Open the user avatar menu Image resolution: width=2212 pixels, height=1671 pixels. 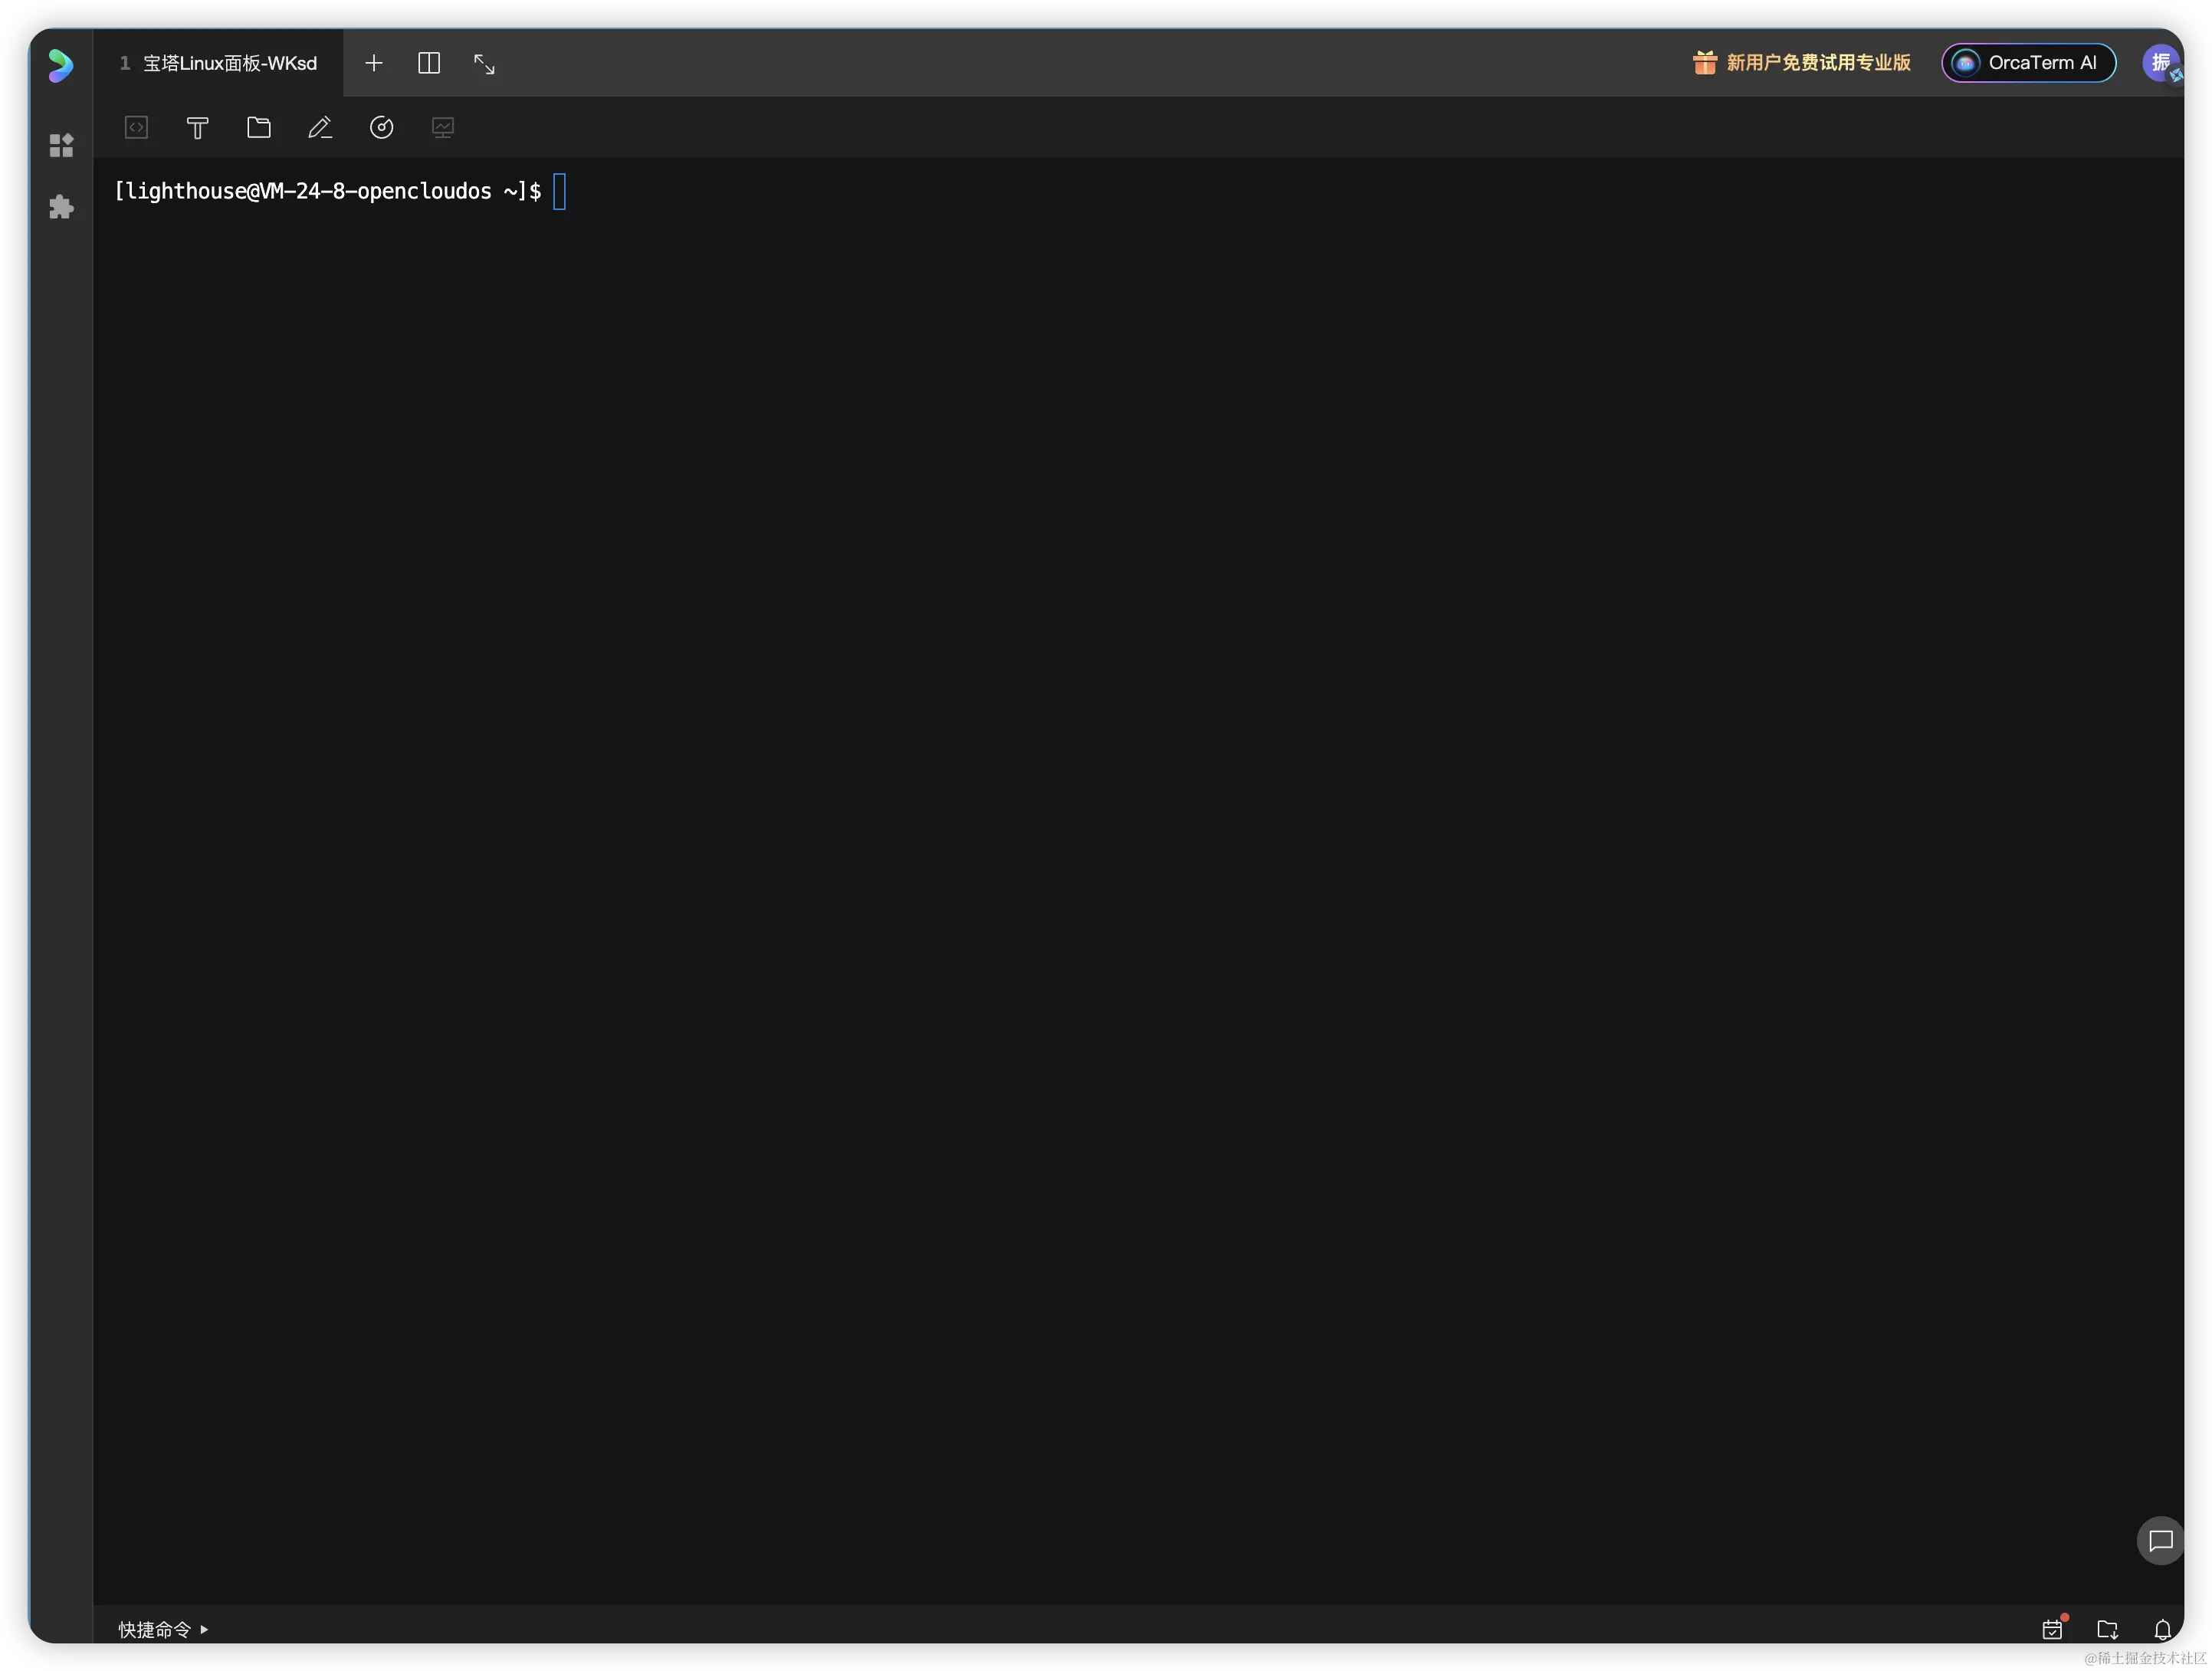2160,63
